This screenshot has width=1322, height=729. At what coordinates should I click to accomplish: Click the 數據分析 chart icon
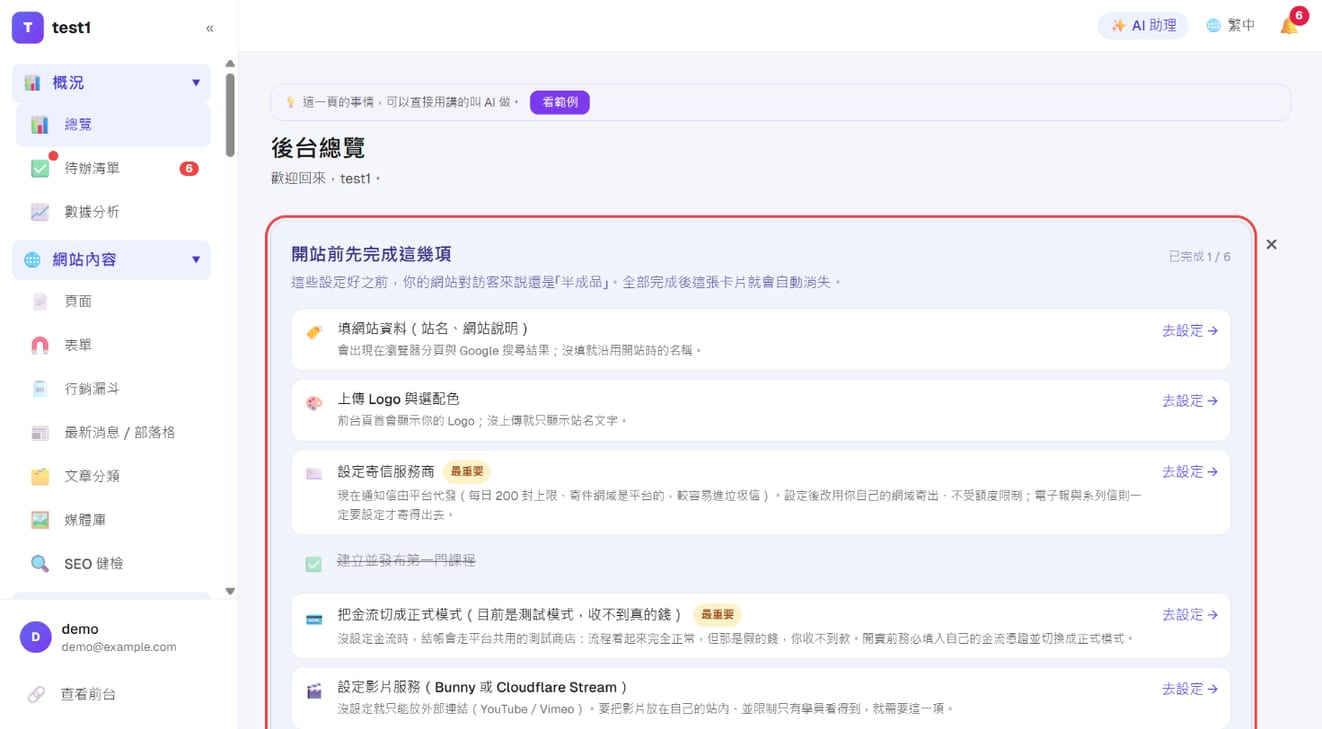(x=40, y=212)
